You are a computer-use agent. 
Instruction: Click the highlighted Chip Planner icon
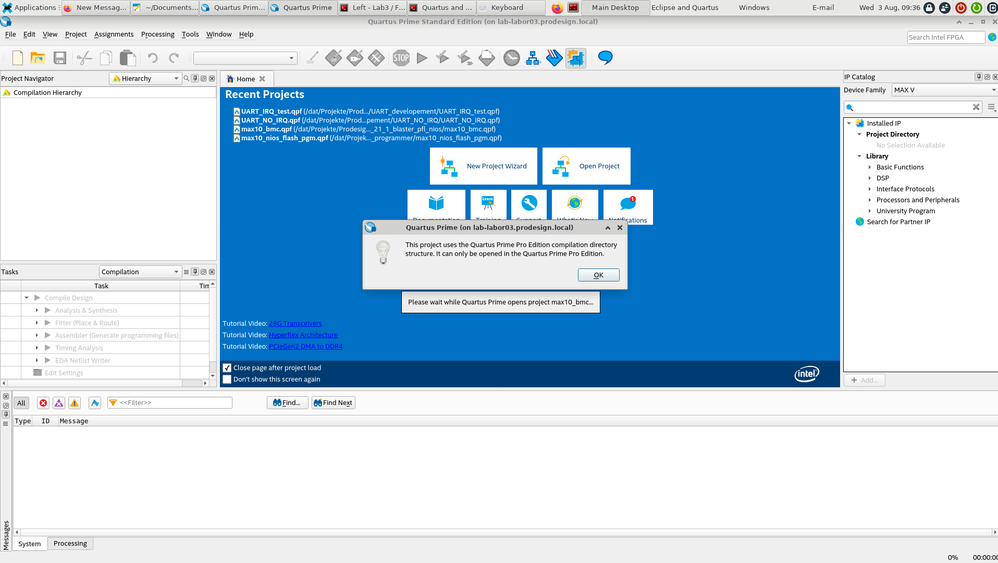(x=575, y=58)
